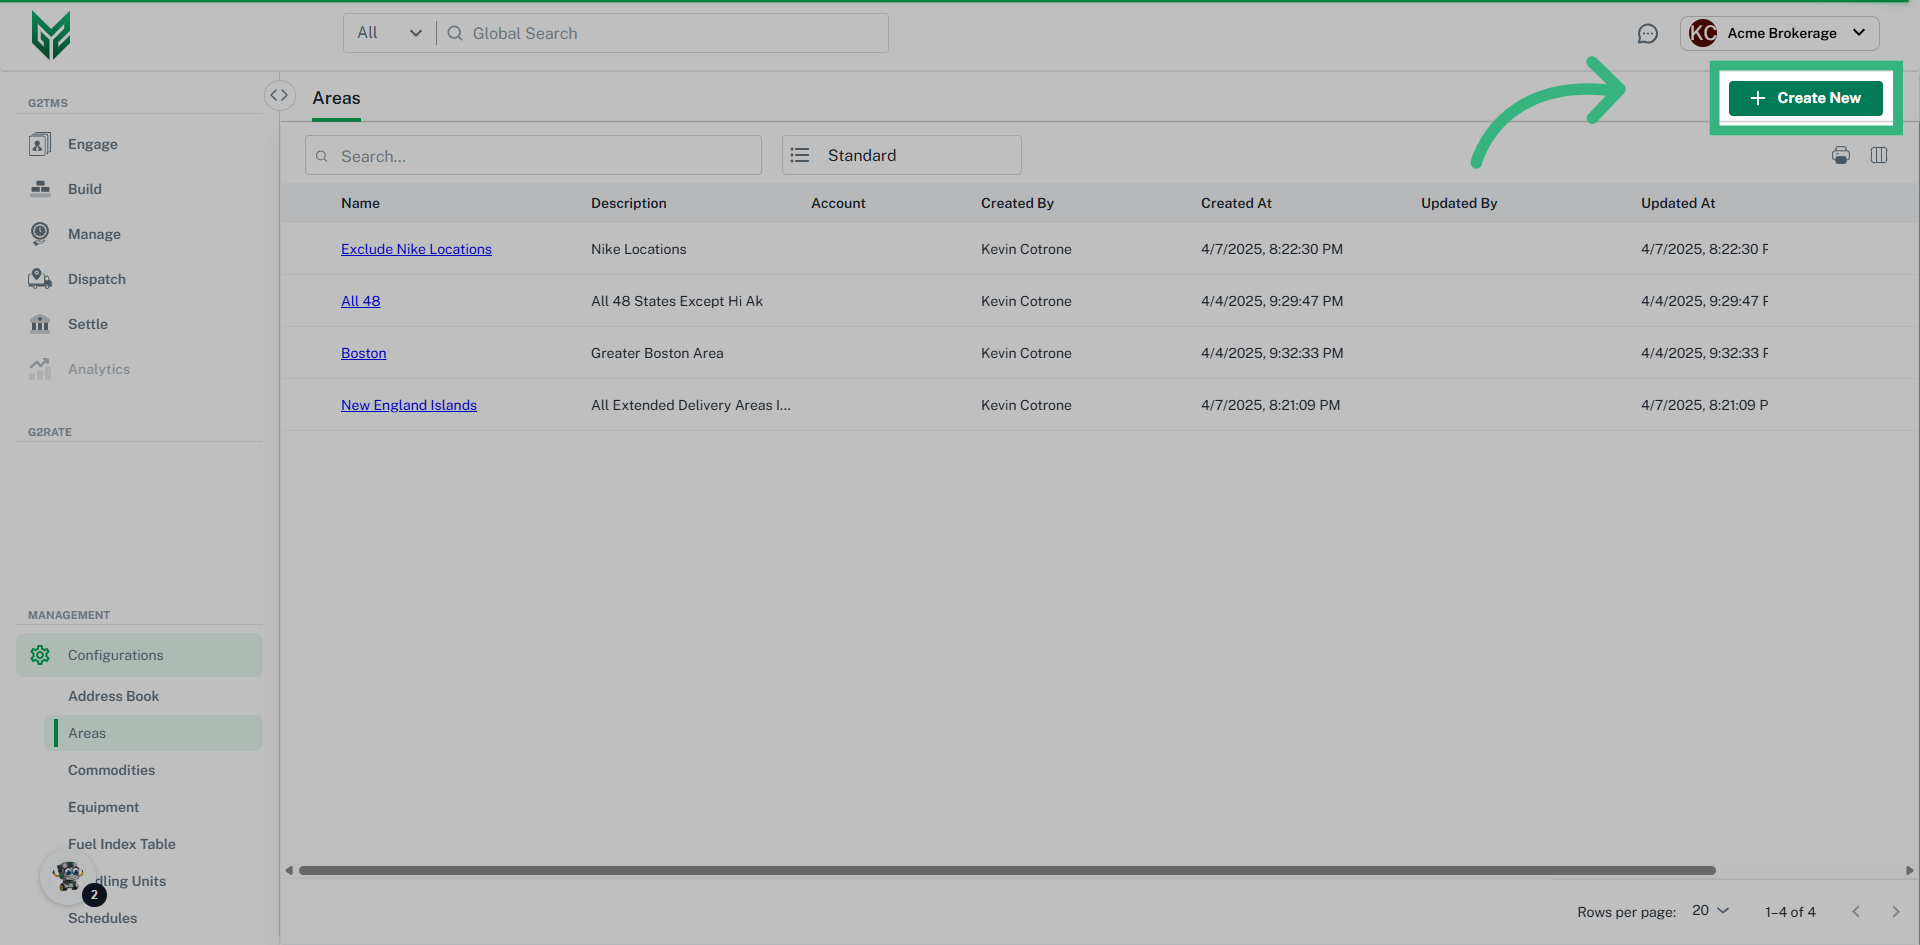Click the Manage sidebar icon
This screenshot has width=1920, height=945.
[40, 234]
